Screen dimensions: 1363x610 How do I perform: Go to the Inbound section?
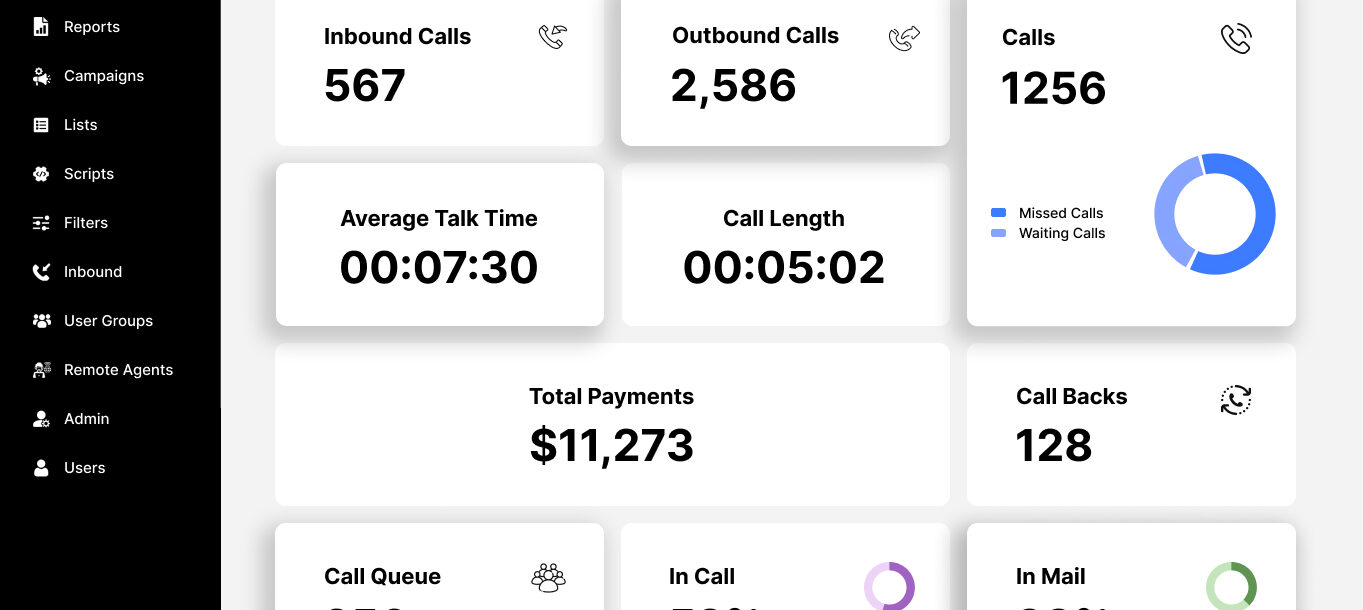92,272
